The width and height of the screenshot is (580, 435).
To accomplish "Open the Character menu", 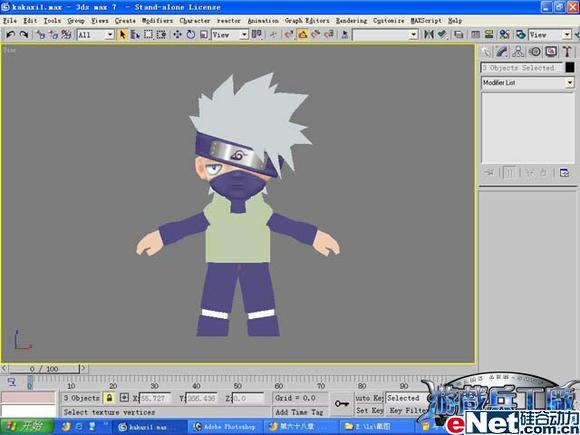I will coord(195,21).
